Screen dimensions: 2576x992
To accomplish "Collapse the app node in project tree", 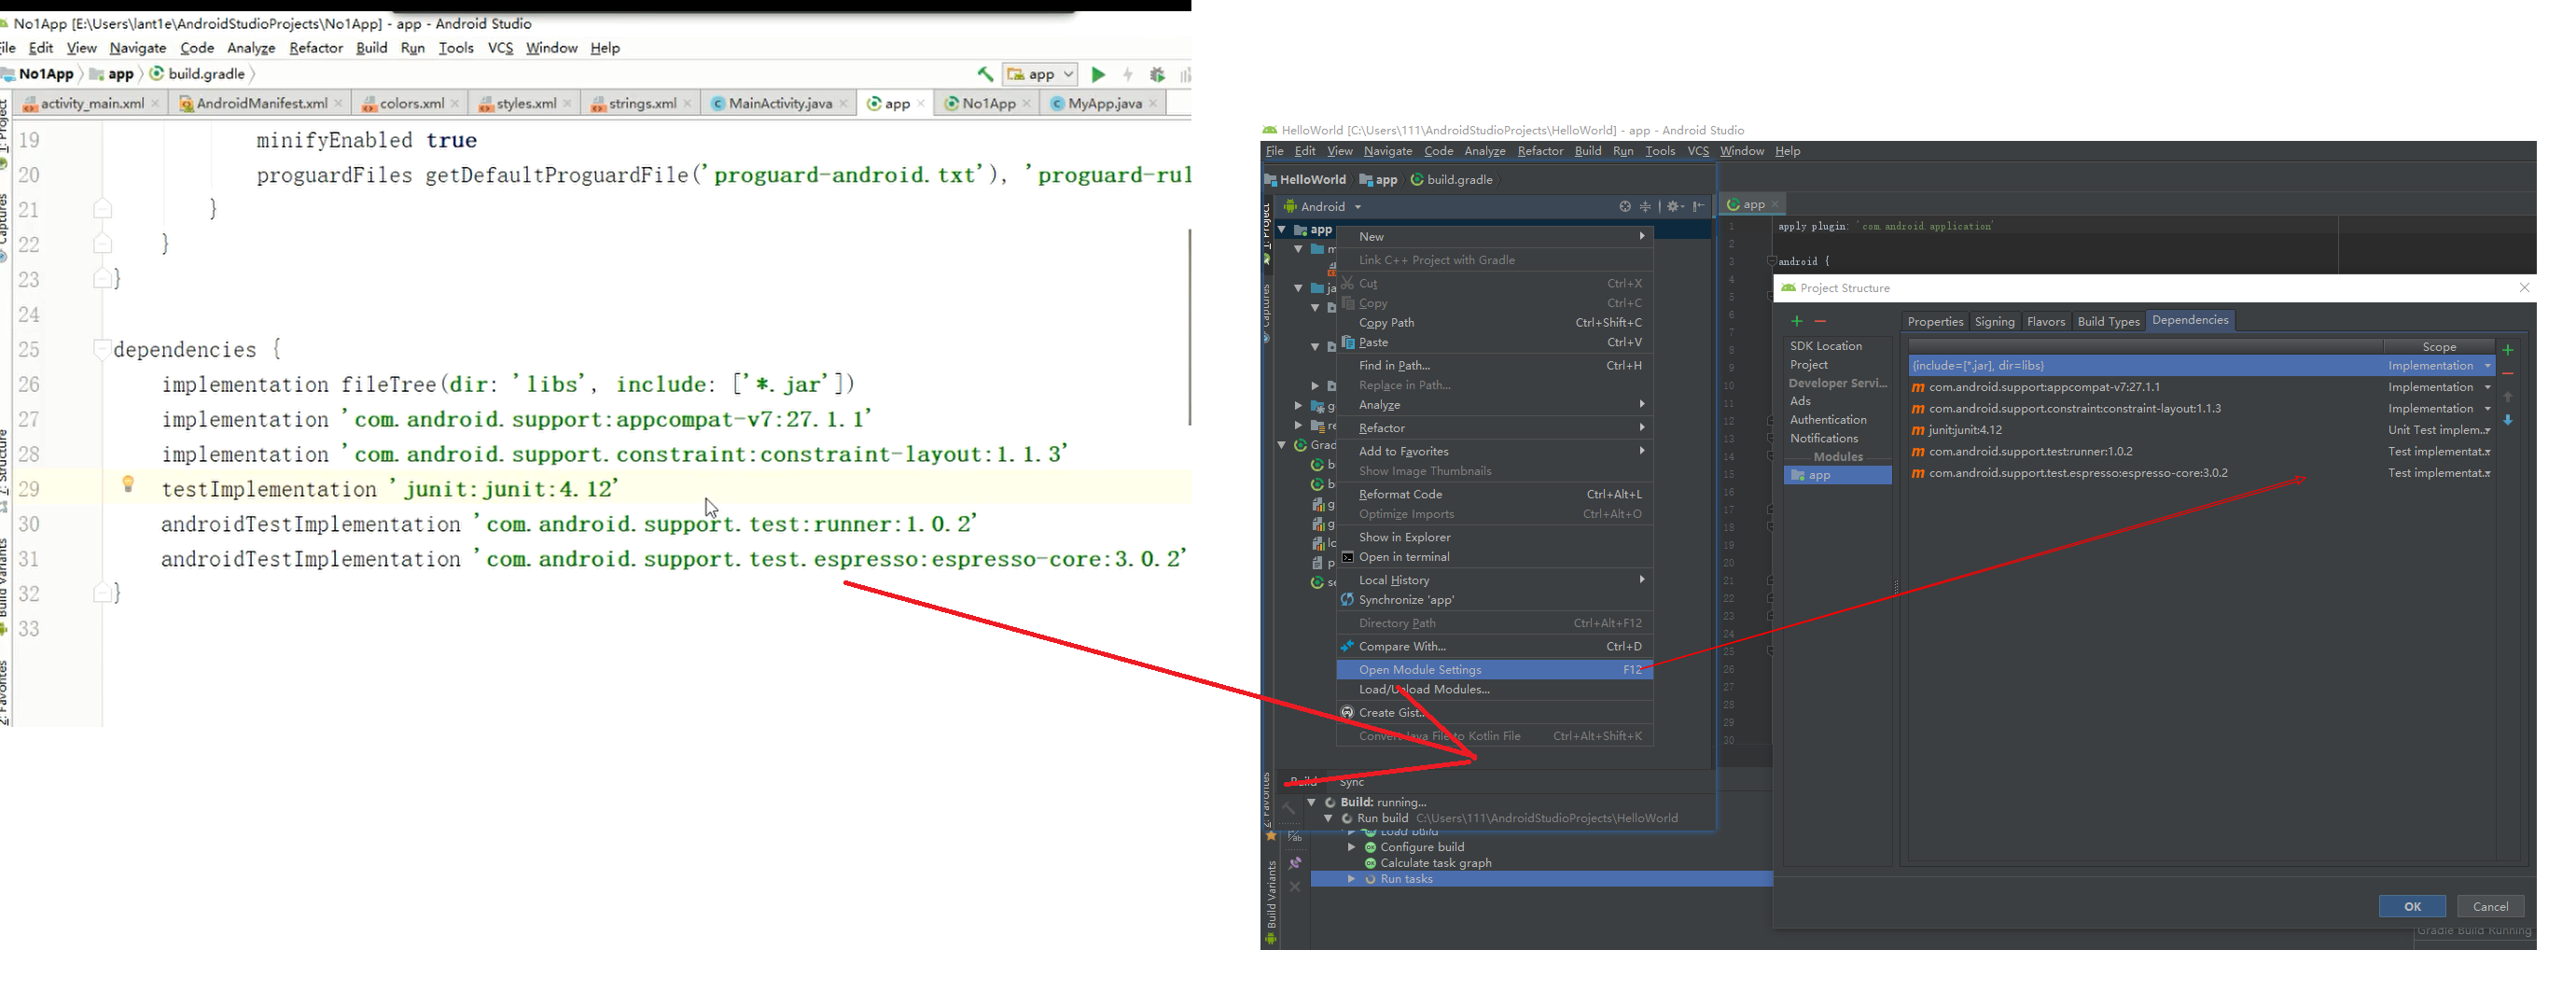I will [x=1282, y=230].
